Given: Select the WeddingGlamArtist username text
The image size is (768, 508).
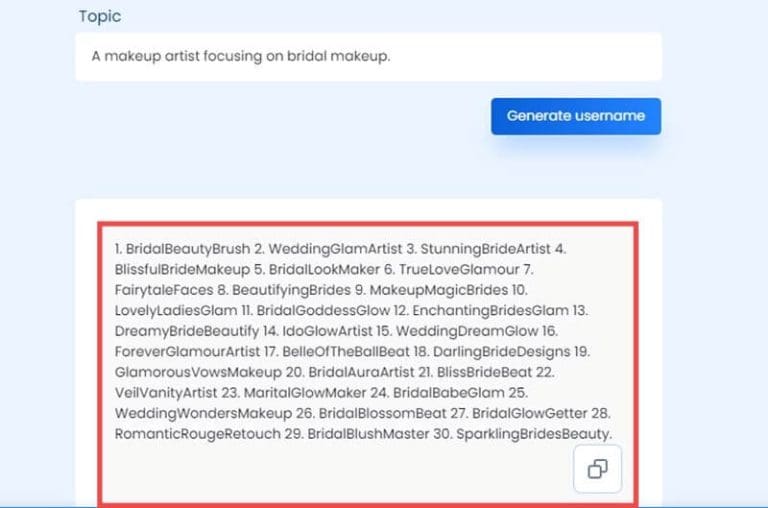Looking at the screenshot, I should click(x=336, y=249).
